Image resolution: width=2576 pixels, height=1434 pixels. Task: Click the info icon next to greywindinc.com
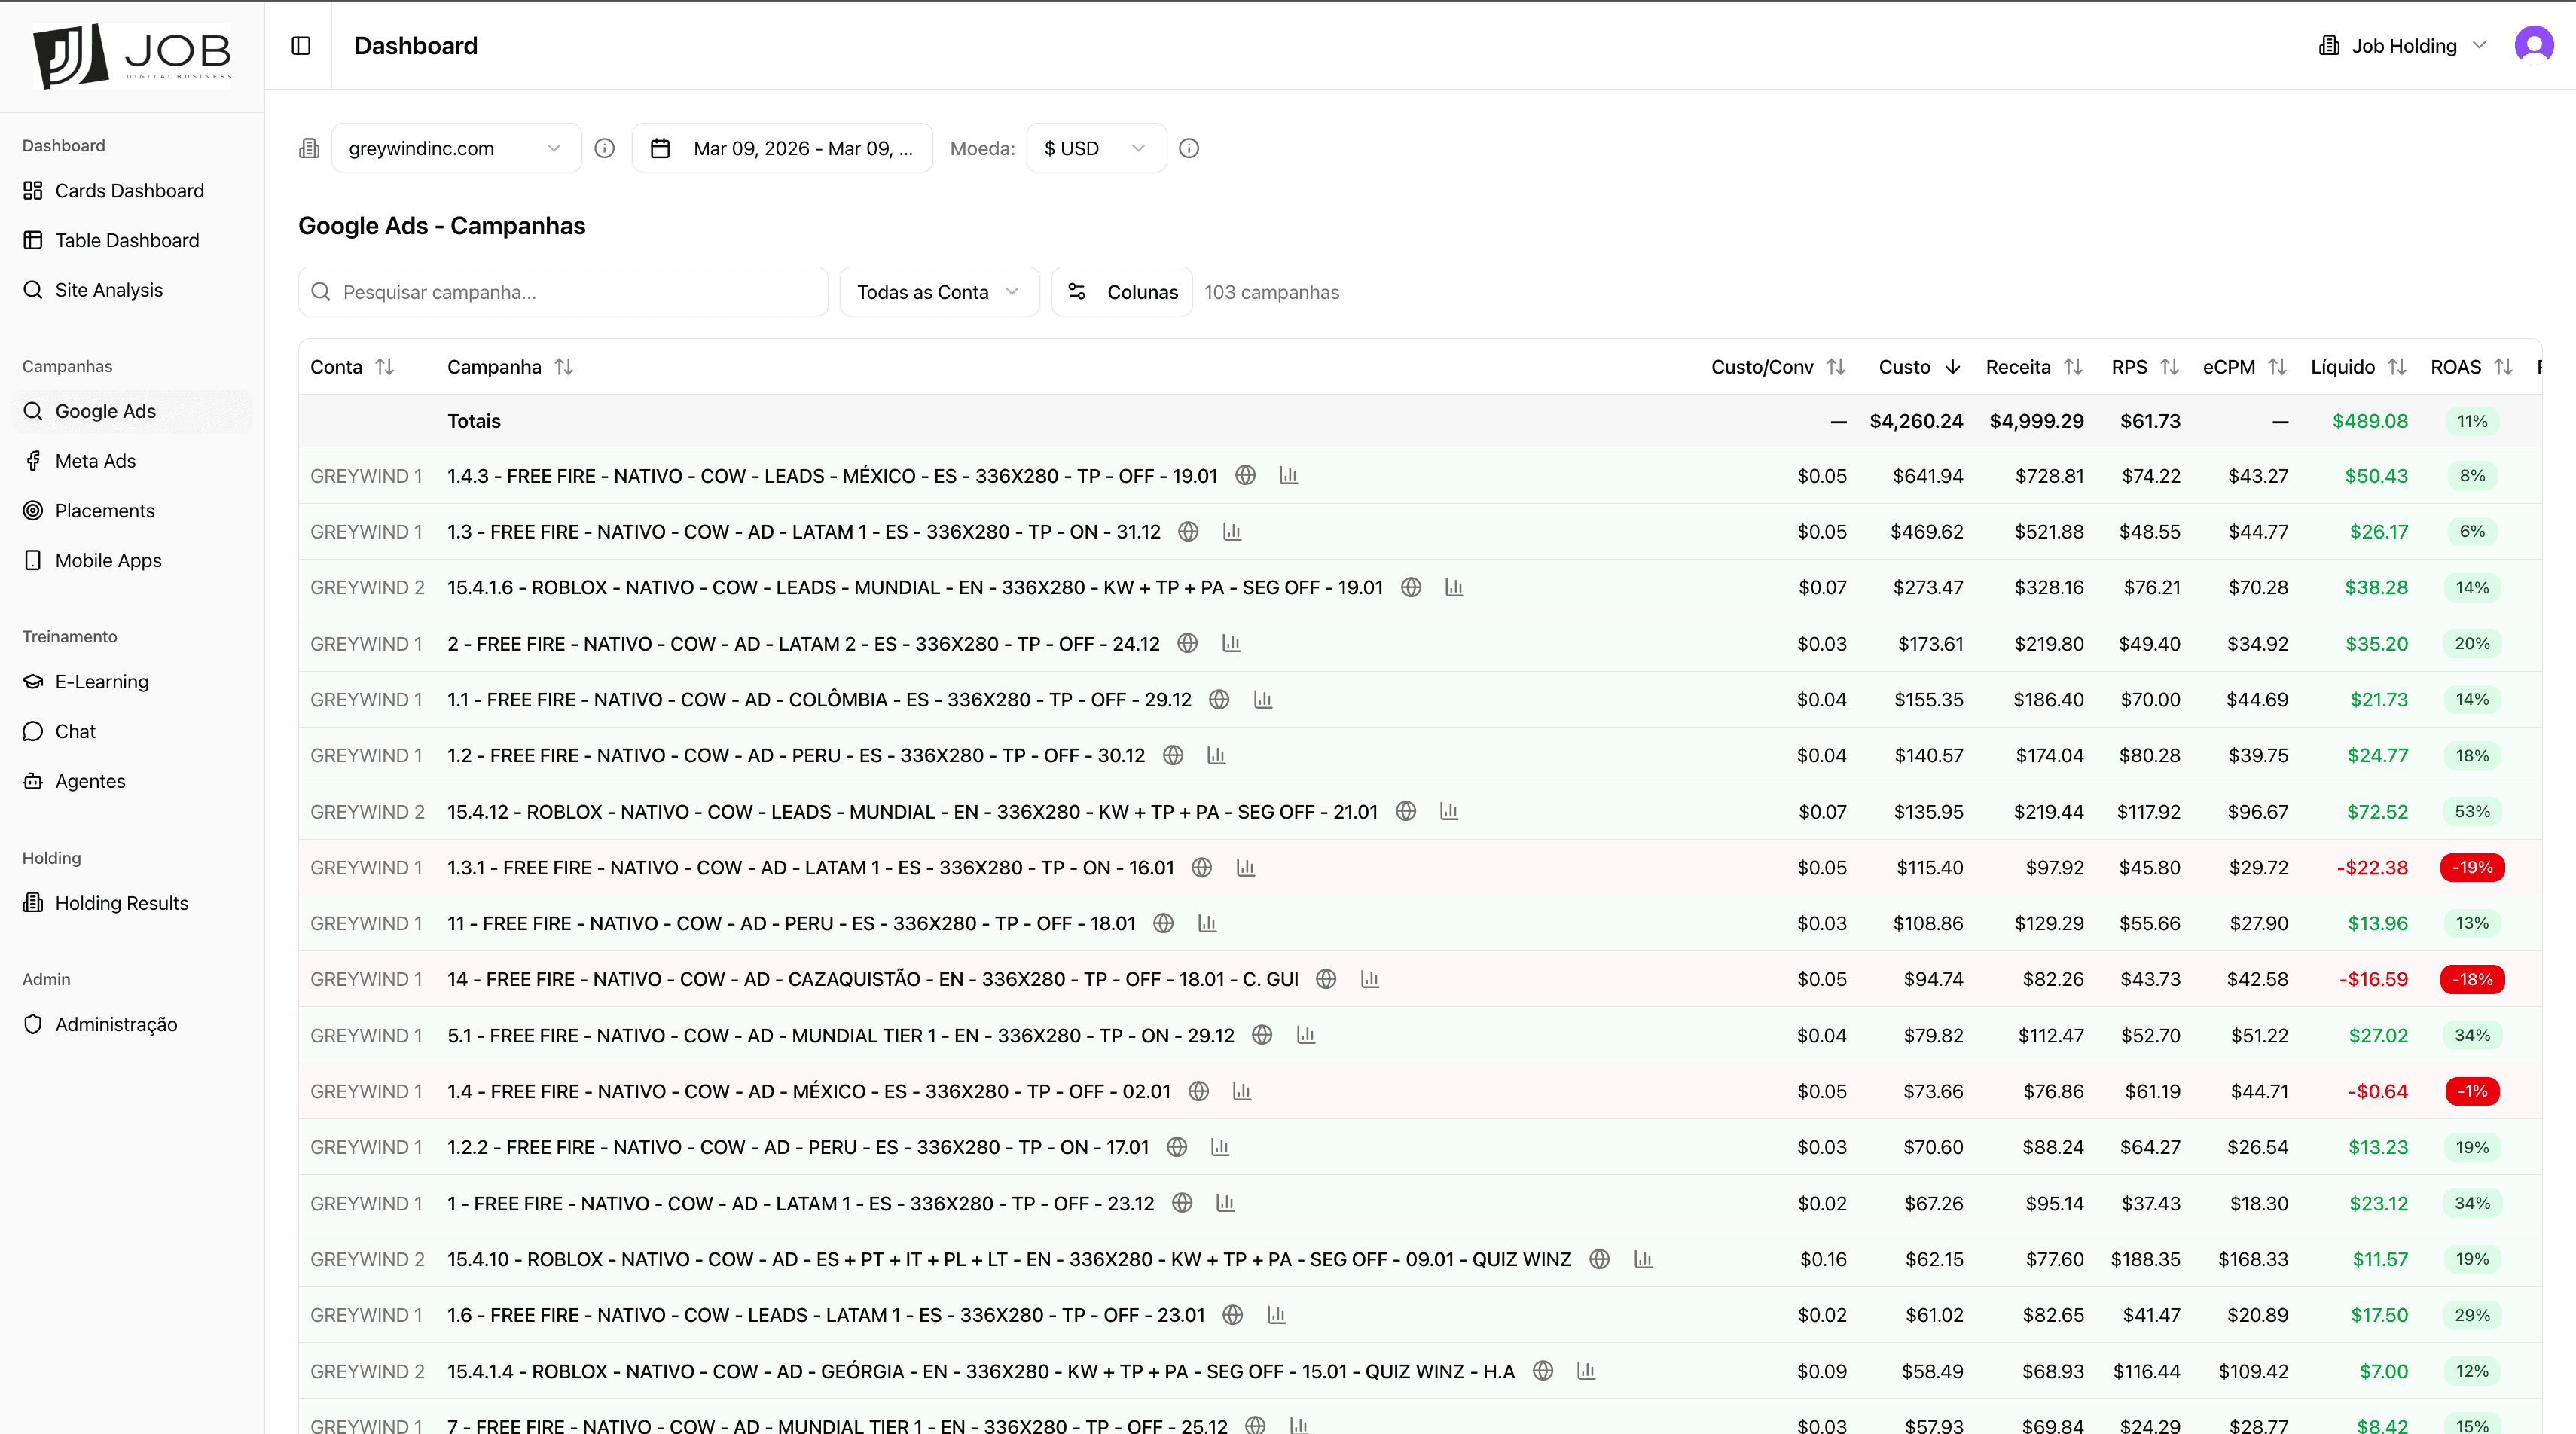[604, 148]
